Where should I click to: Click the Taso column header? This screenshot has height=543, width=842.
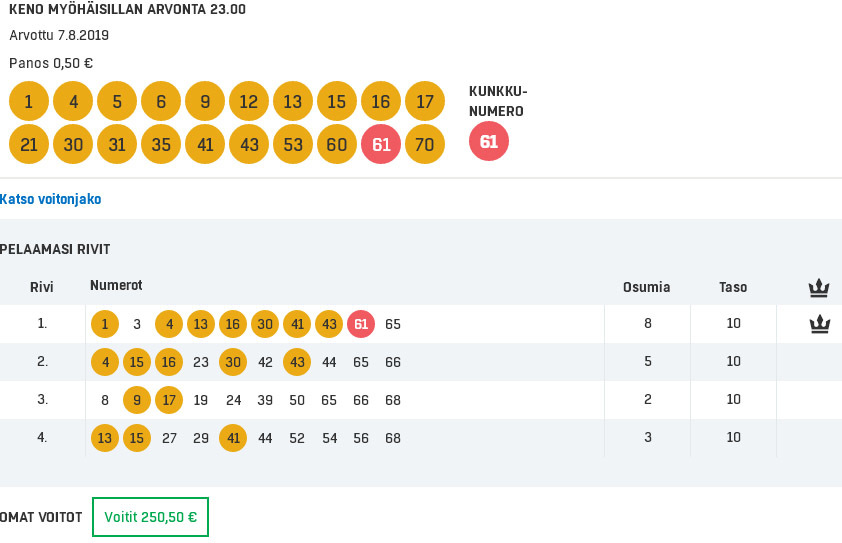[733, 287]
